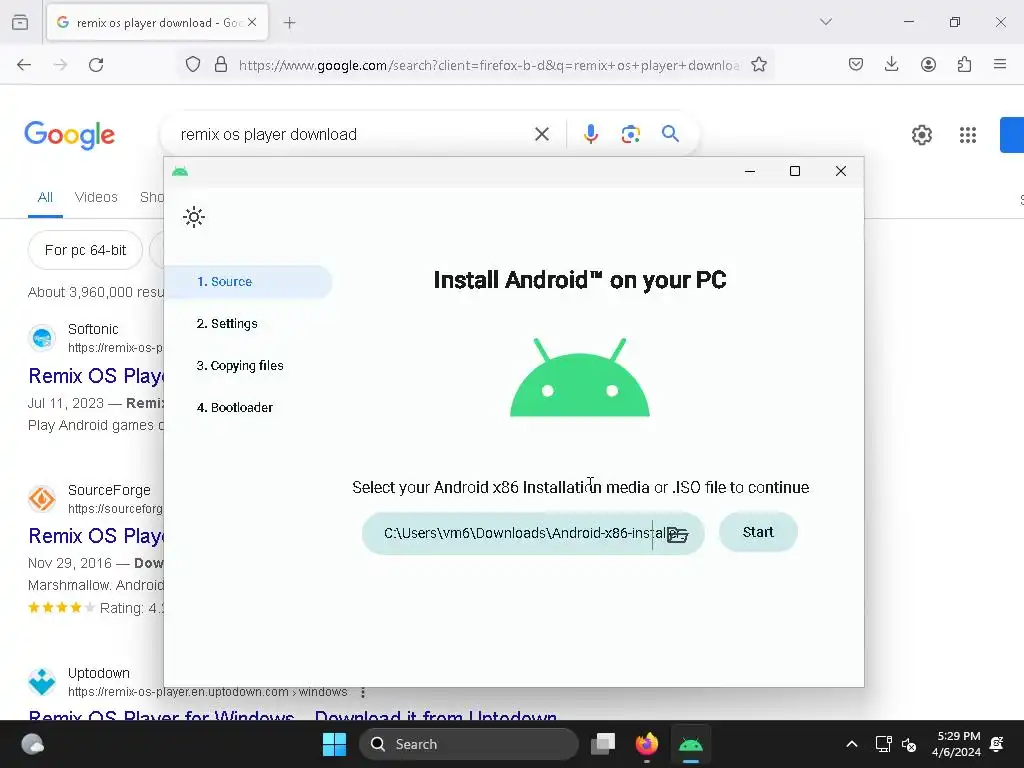1024x768 pixels.
Task: Select the All results tab
Action: coord(45,197)
